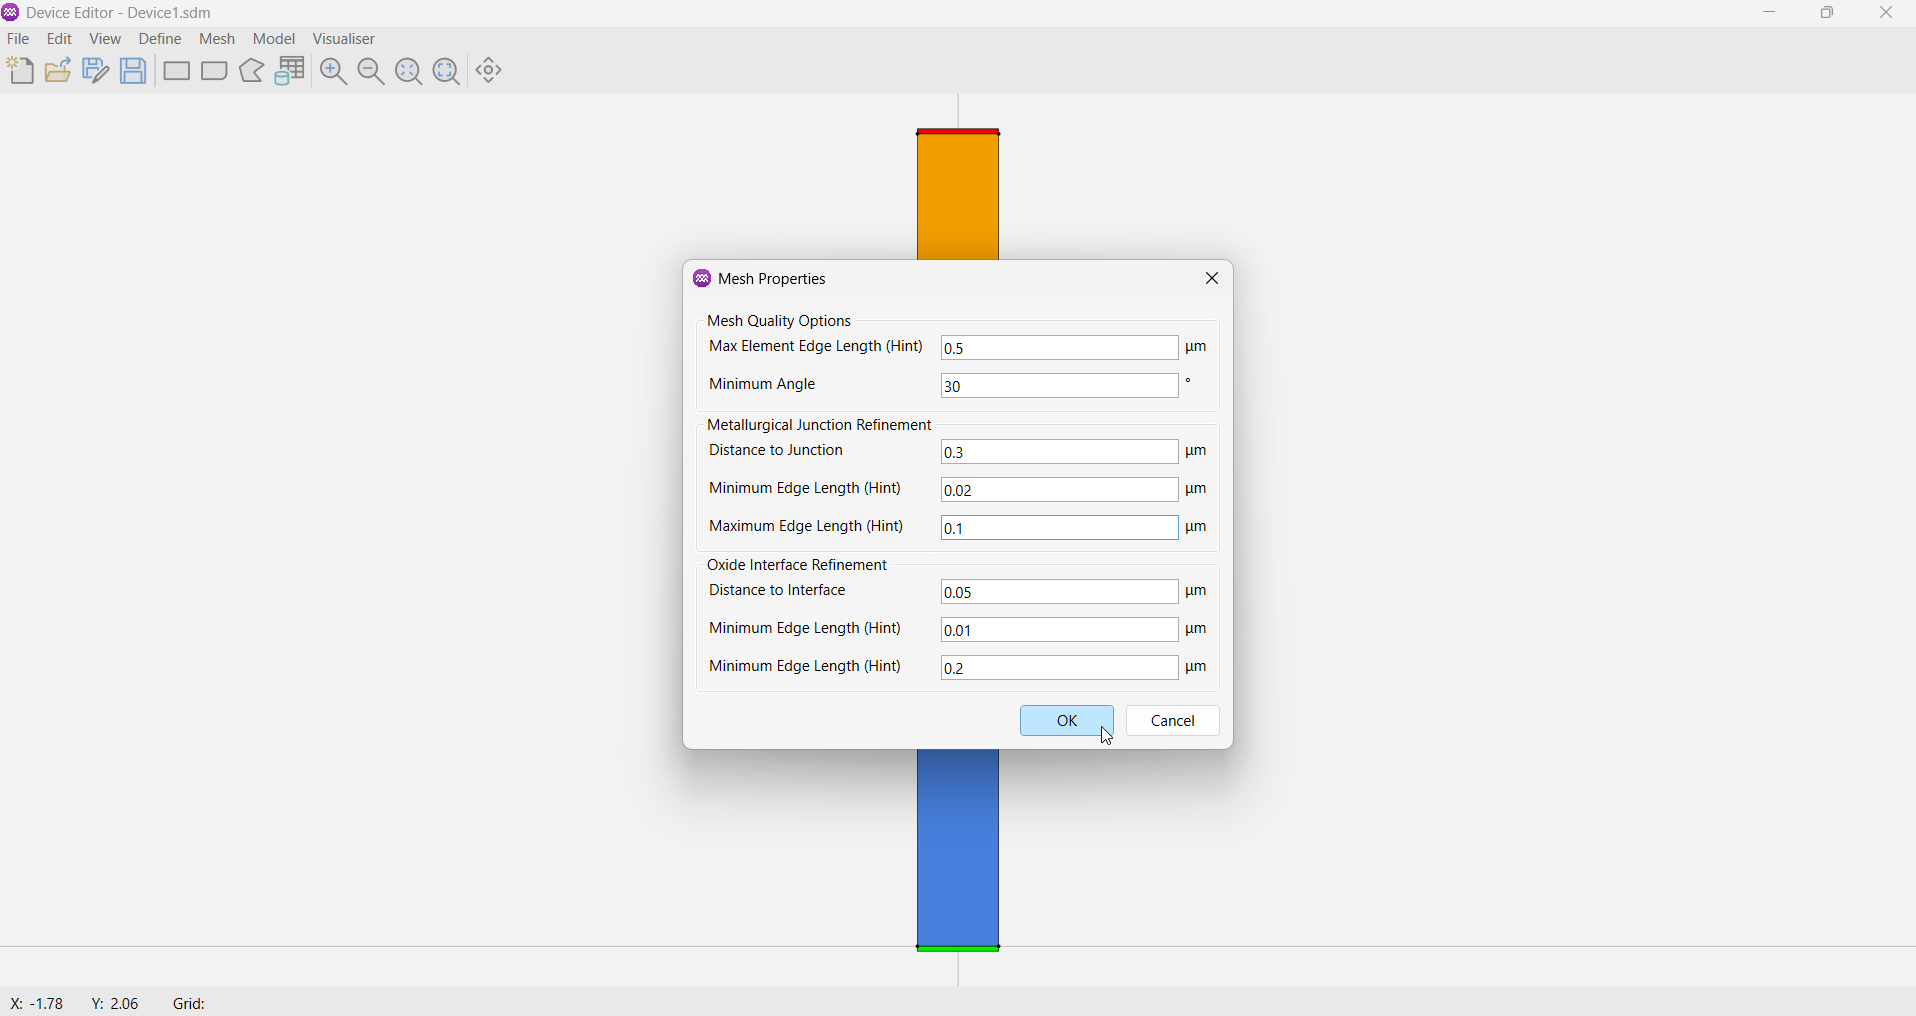Click the save floppy disk icon
Screen dimensions: 1916x1016
[x=134, y=71]
